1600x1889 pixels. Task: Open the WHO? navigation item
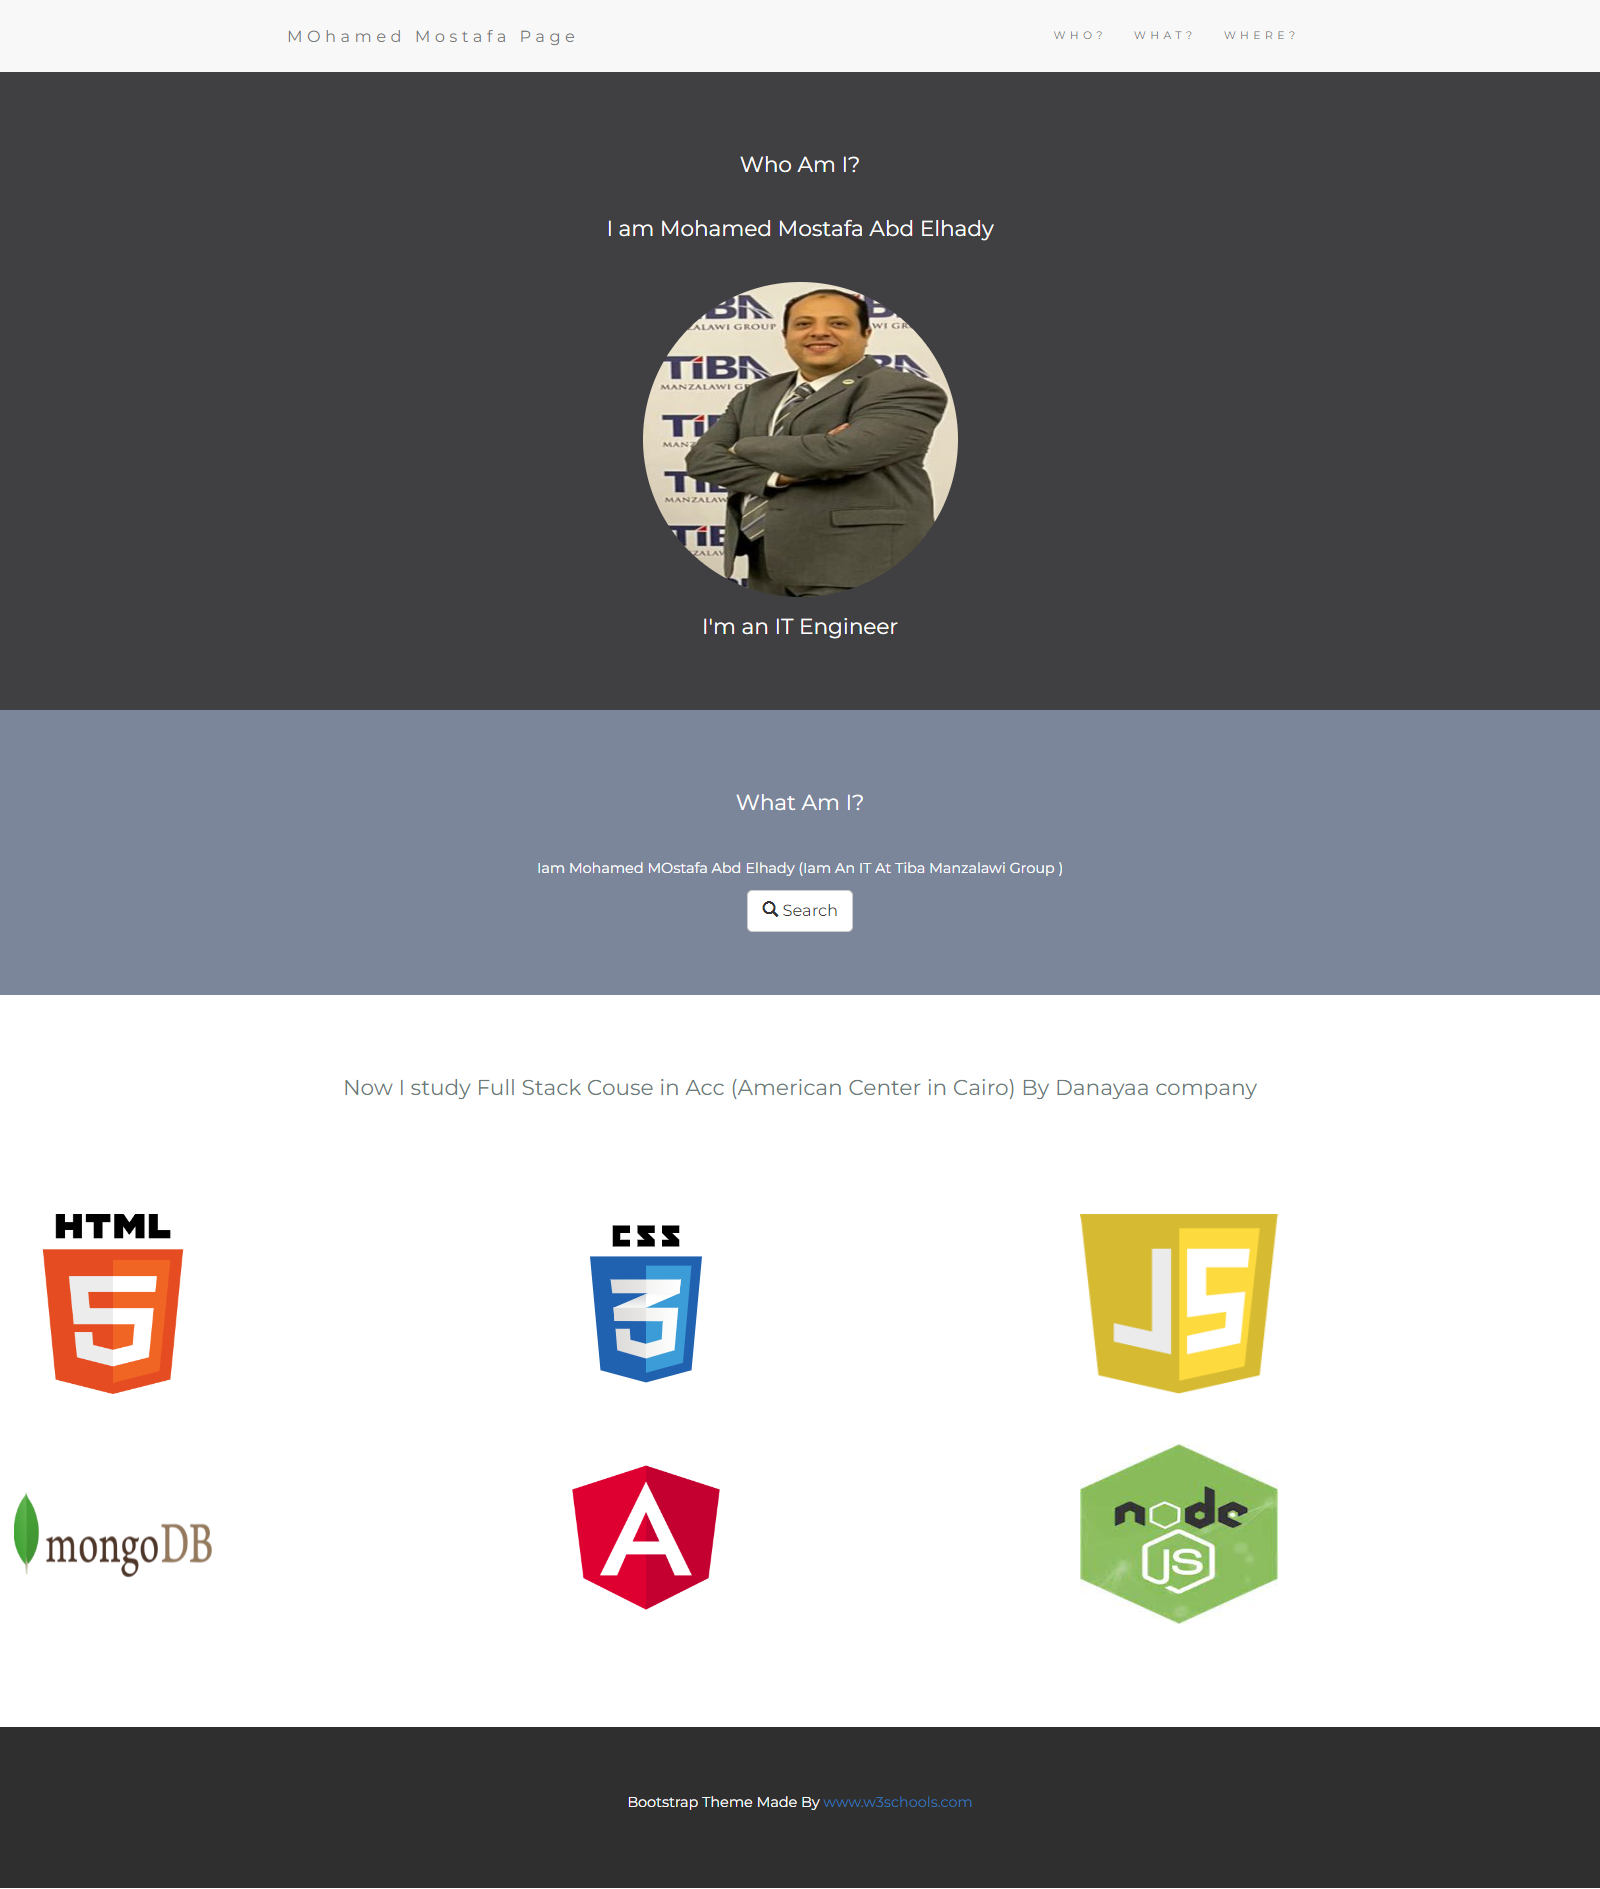(x=1078, y=36)
